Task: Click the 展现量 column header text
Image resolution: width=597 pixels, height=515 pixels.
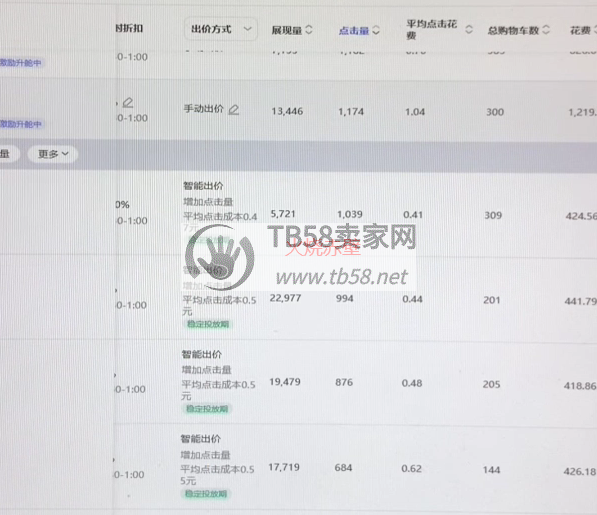Action: click(287, 30)
